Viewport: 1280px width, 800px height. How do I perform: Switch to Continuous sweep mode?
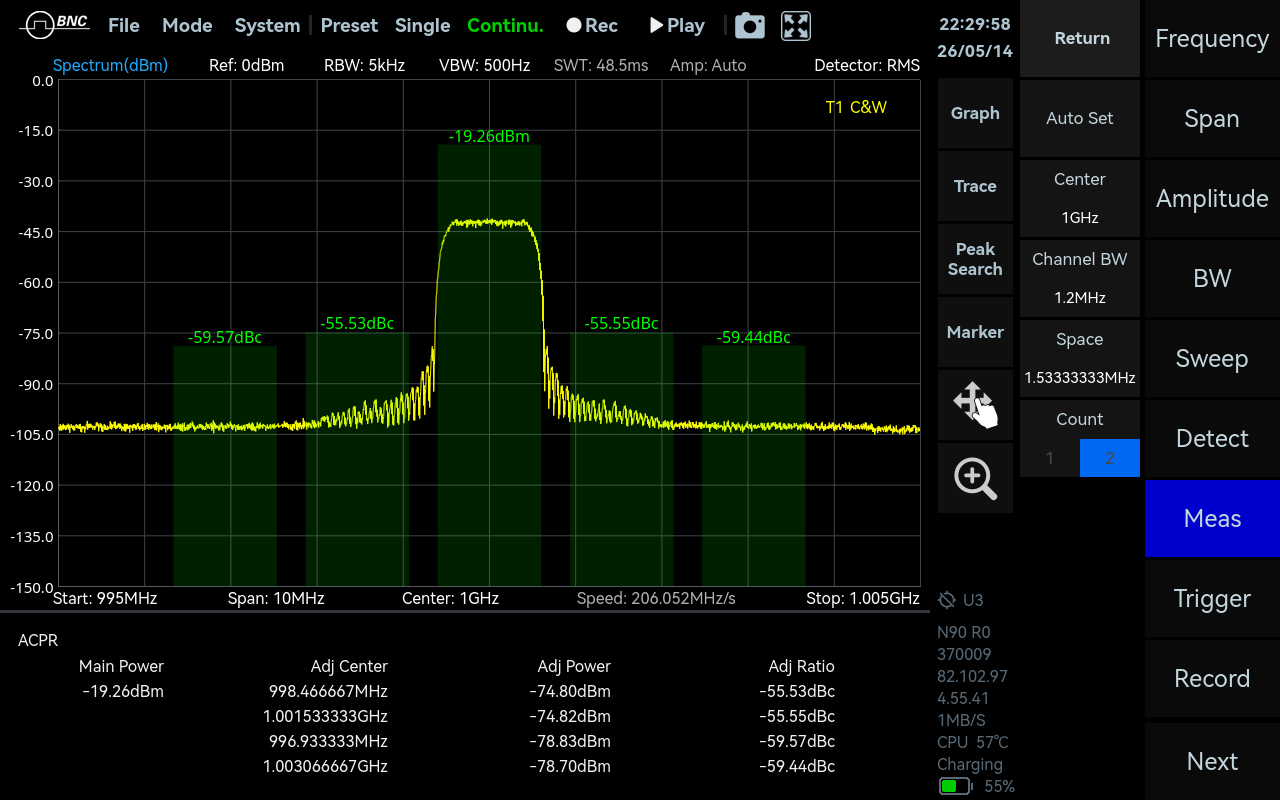pos(505,26)
